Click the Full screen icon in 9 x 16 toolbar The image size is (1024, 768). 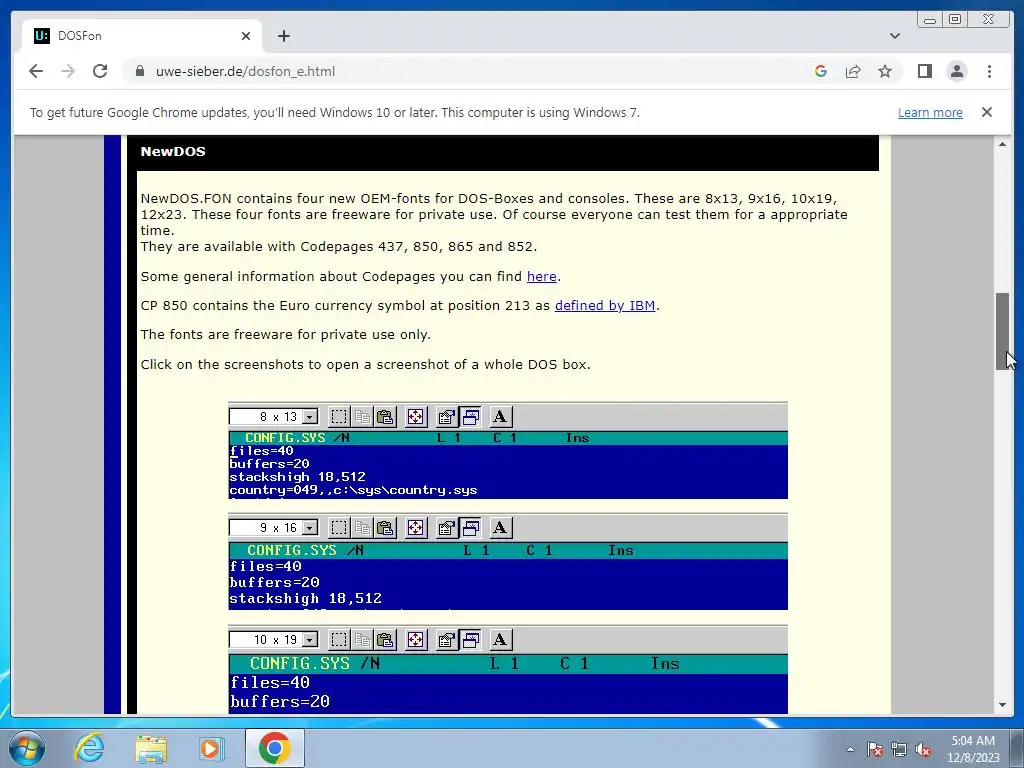click(x=416, y=528)
